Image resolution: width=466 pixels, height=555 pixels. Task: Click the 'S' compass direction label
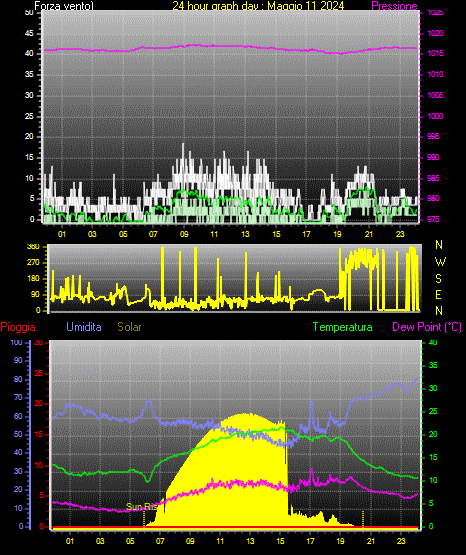(x=438, y=279)
